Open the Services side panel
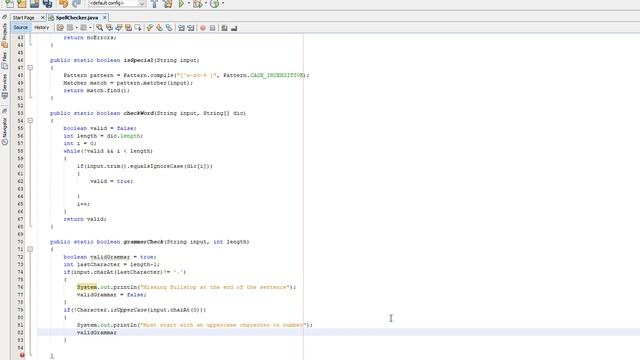Viewport: 640px width, 360px height. (4, 87)
